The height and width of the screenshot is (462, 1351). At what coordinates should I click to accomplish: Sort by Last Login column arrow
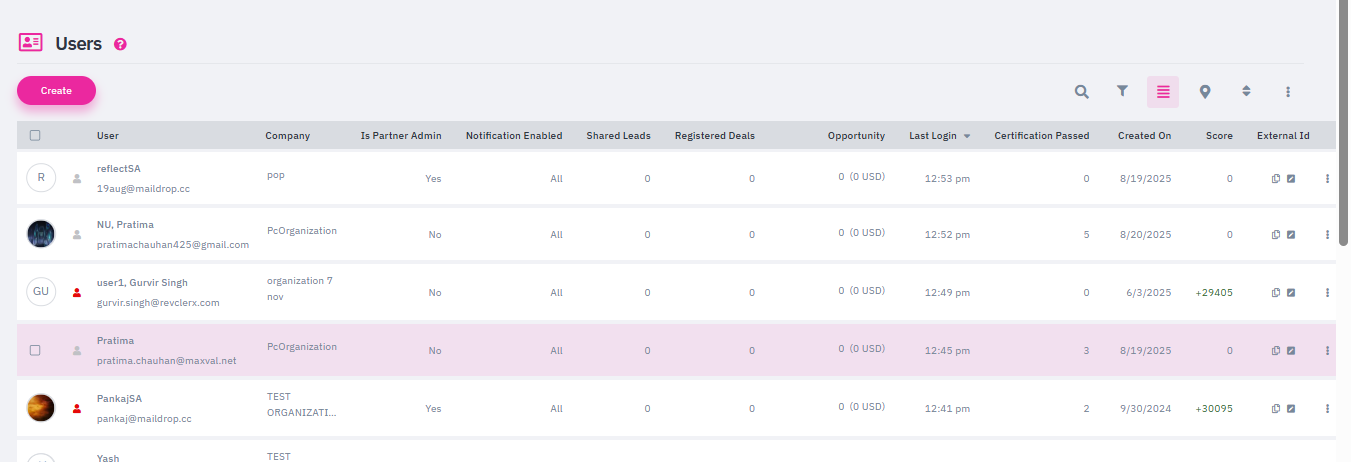967,136
